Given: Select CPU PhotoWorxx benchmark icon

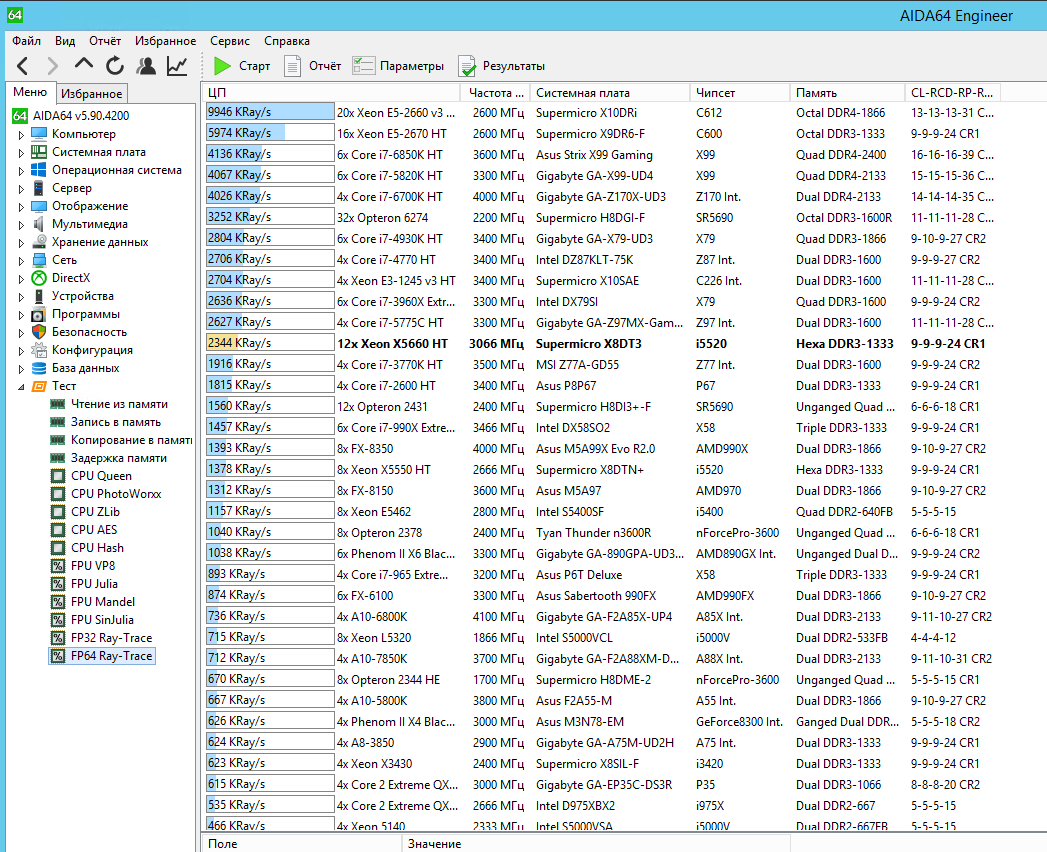Looking at the screenshot, I should tap(58, 494).
